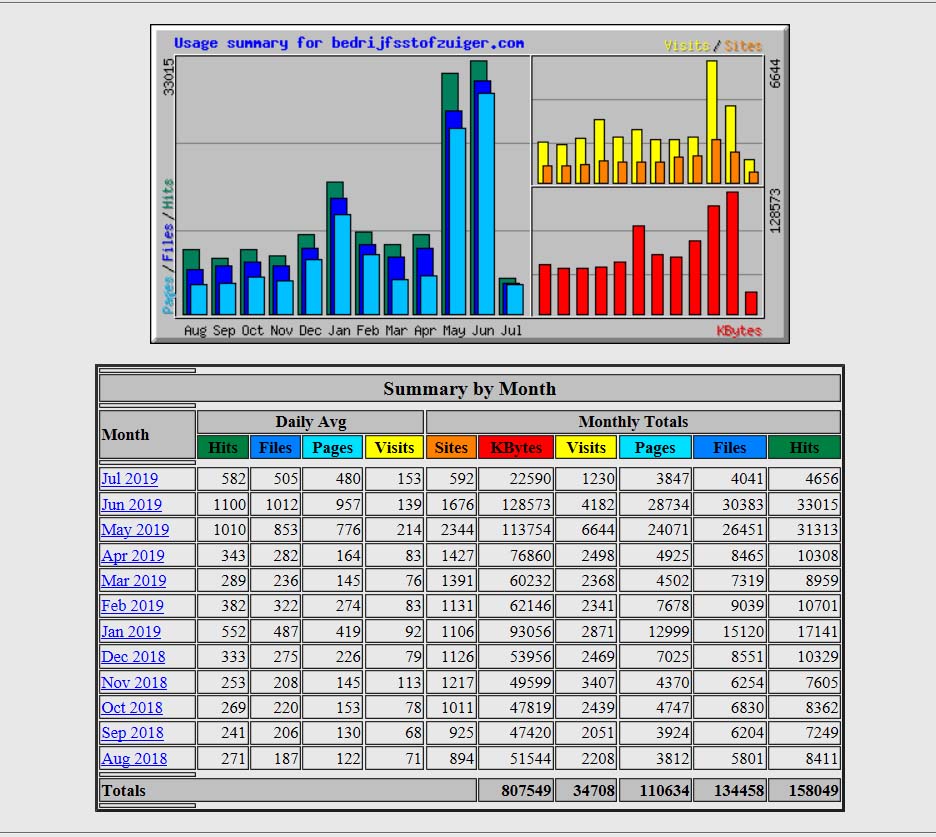The width and height of the screenshot is (936, 837).
Task: Click the hits value 8411 in the Aug 2018 row
Action: (x=821, y=758)
